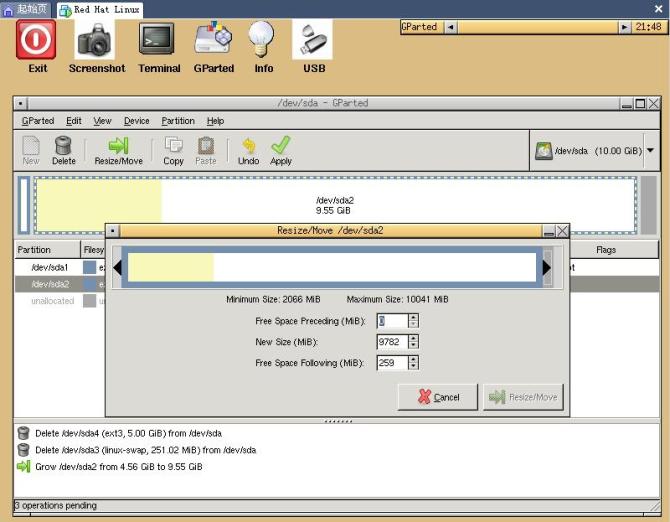This screenshot has width=670, height=522.
Task: Click the Free Space Following input field
Action: click(393, 363)
